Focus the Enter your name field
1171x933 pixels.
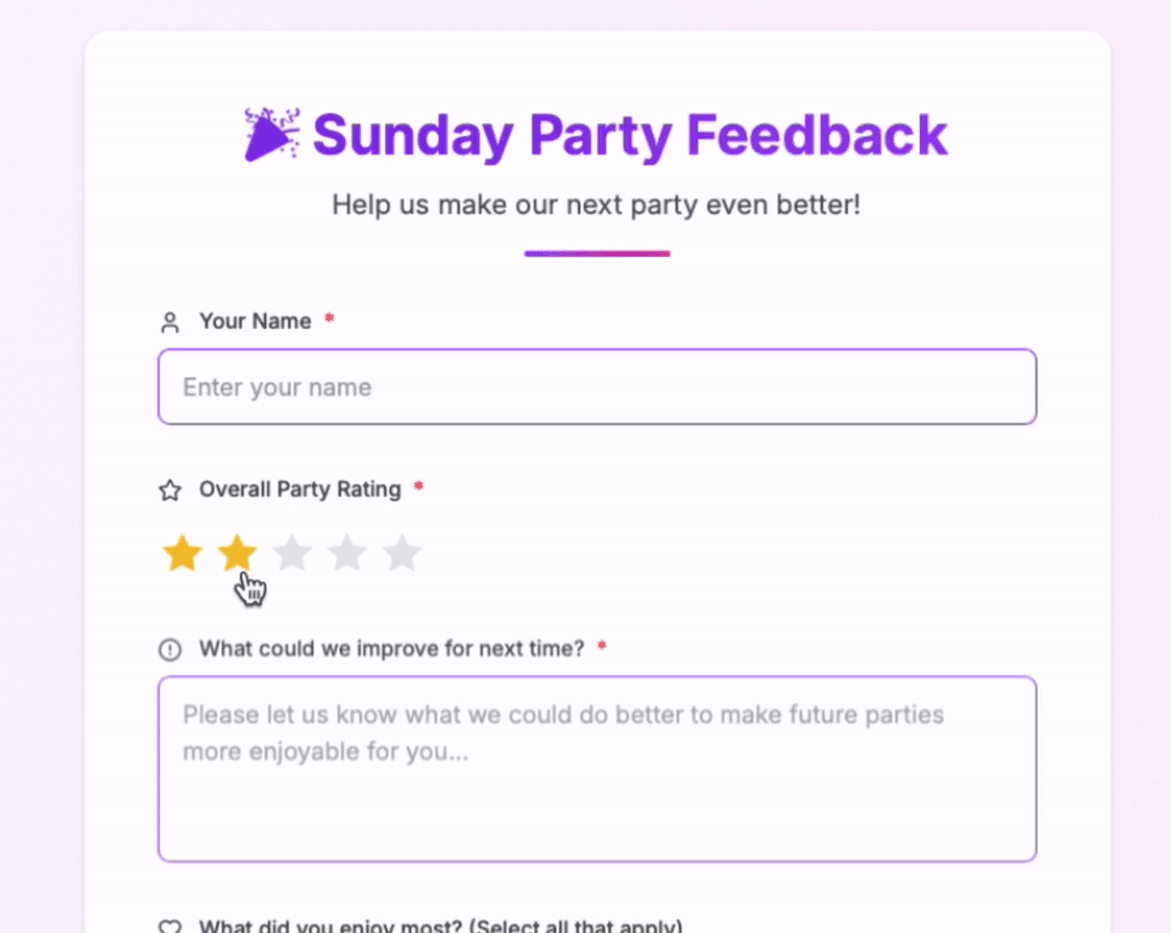click(x=597, y=387)
